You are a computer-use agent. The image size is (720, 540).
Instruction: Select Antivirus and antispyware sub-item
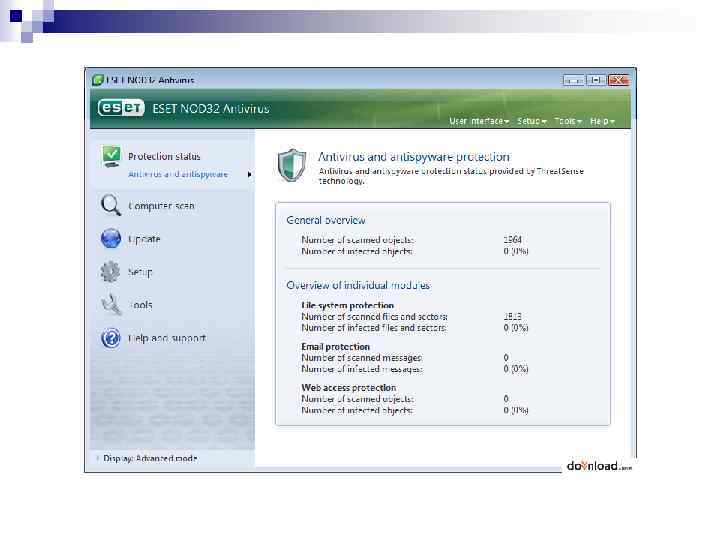pyautogui.click(x=178, y=174)
